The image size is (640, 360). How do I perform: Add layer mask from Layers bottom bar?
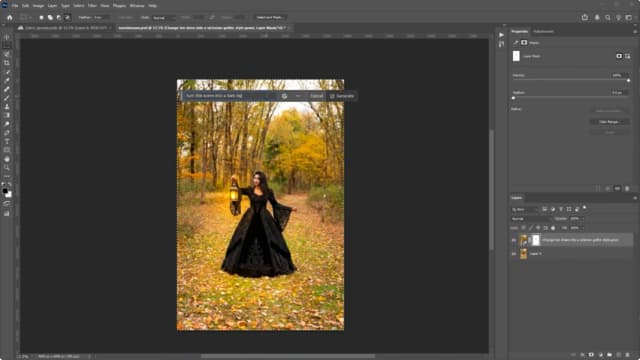tap(591, 355)
